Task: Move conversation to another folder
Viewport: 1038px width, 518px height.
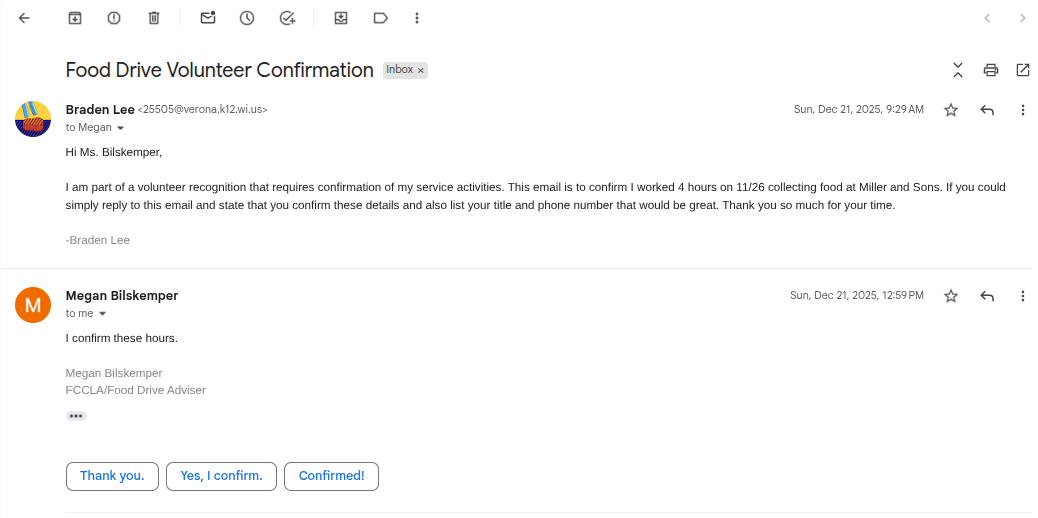Action: click(341, 18)
